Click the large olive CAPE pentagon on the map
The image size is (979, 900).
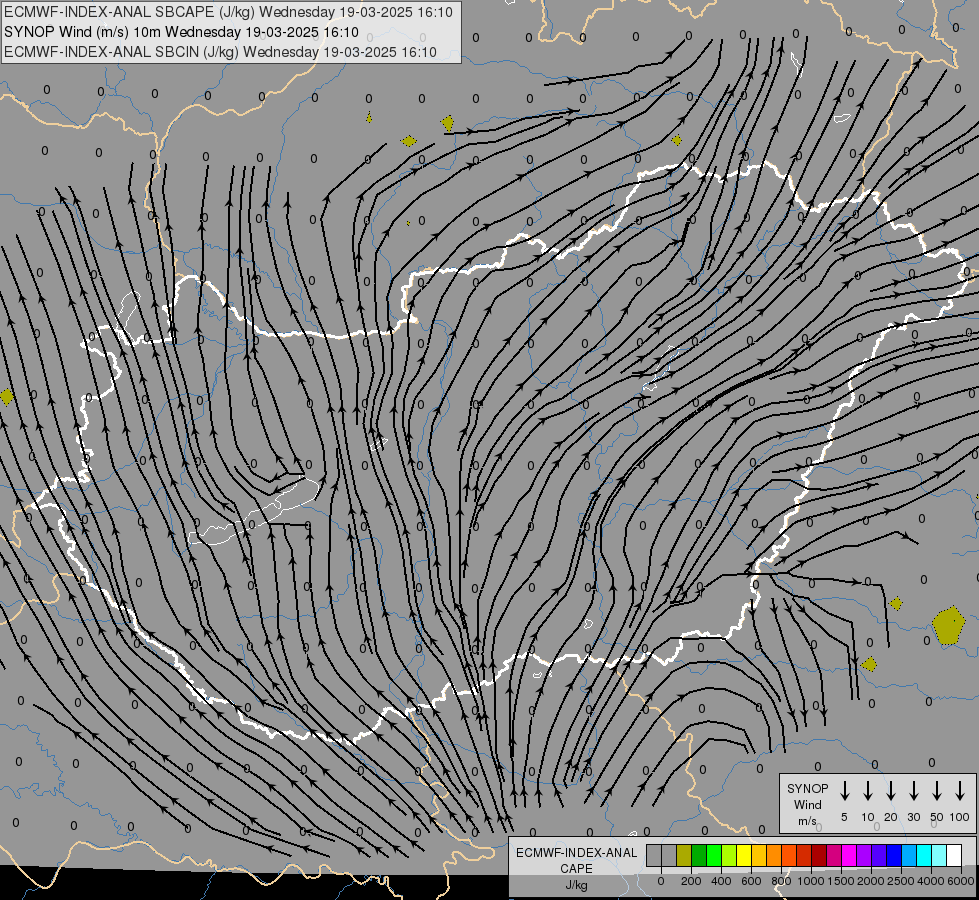pos(948,625)
